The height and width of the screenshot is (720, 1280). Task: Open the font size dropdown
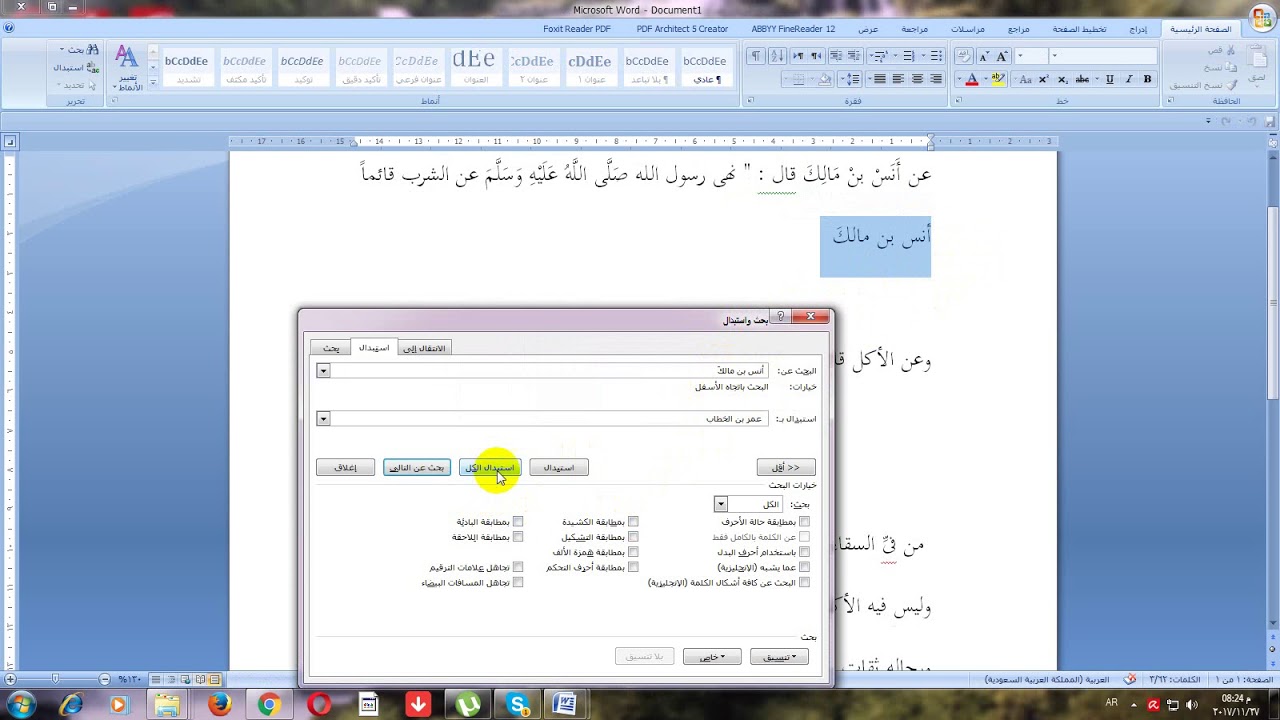1022,56
